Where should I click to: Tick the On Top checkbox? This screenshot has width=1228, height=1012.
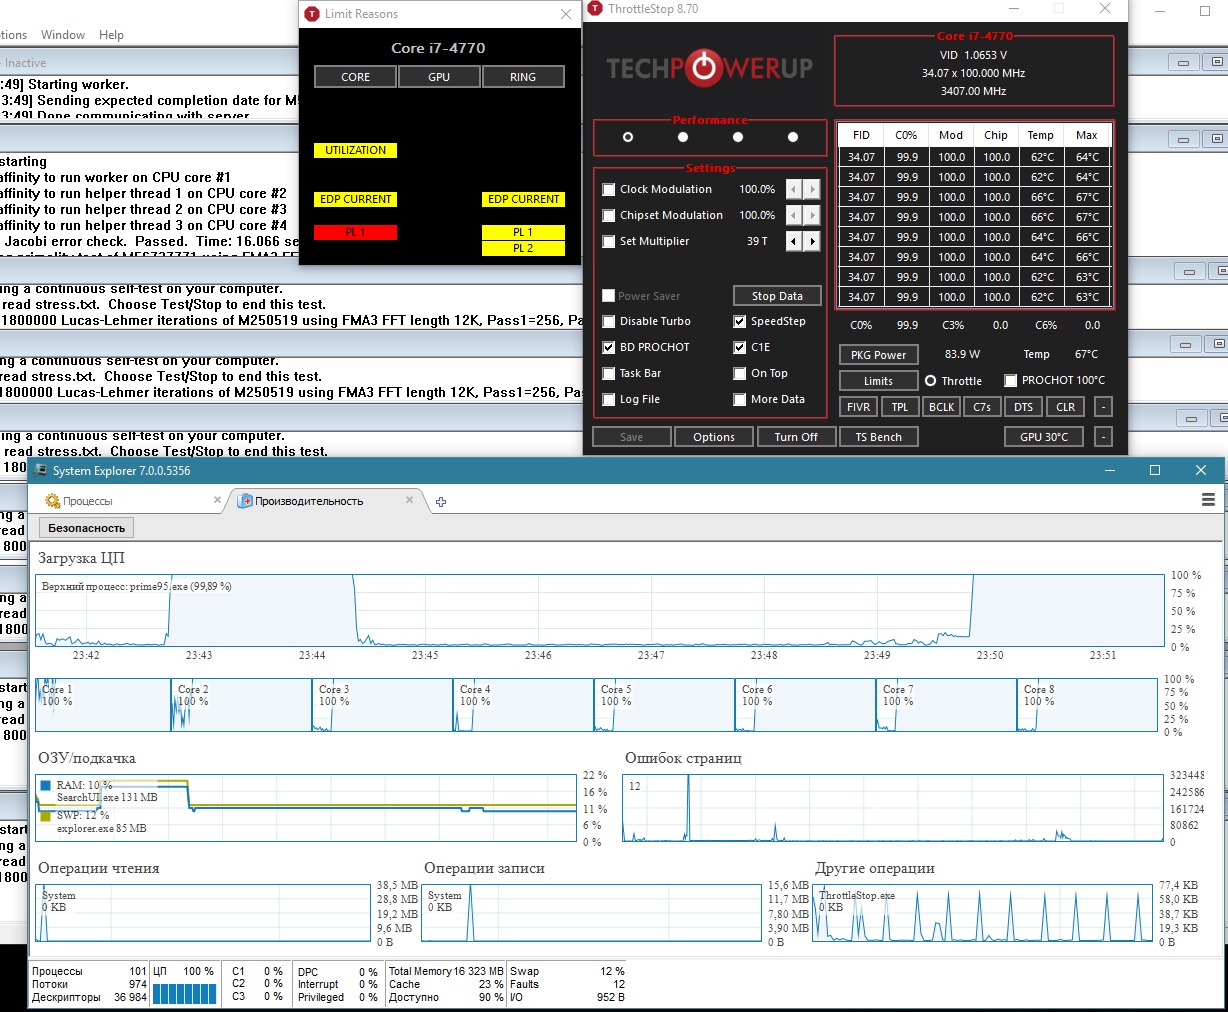tap(740, 373)
